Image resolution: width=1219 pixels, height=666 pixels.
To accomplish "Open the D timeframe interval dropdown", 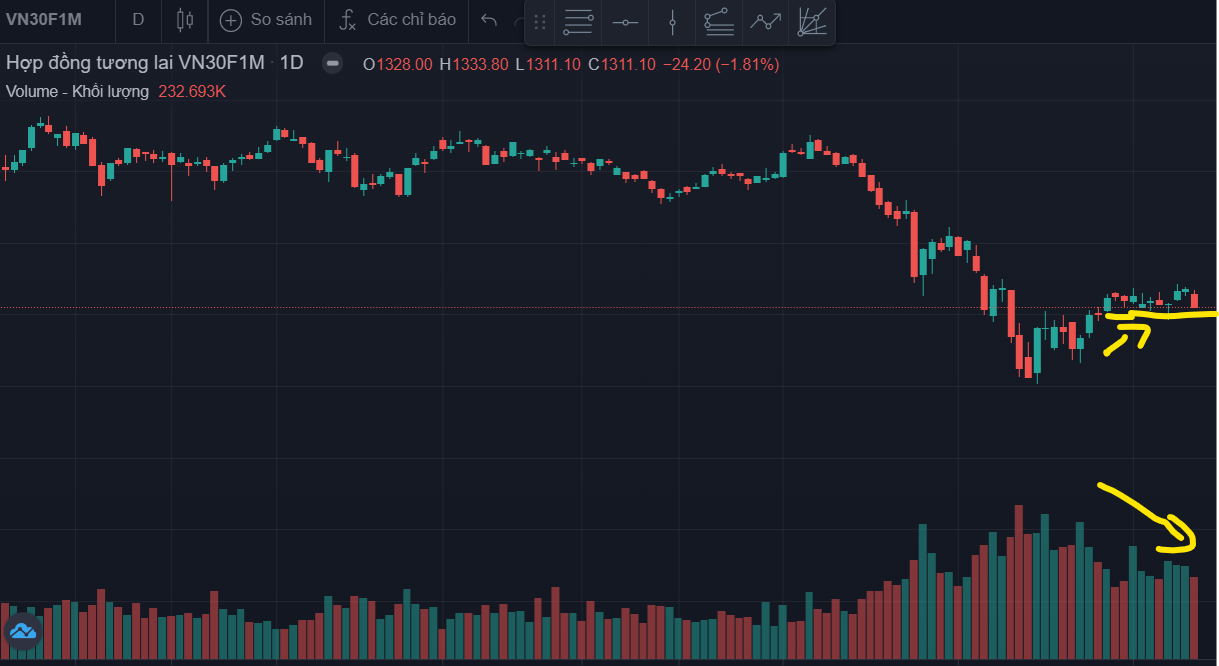I will pos(138,20).
